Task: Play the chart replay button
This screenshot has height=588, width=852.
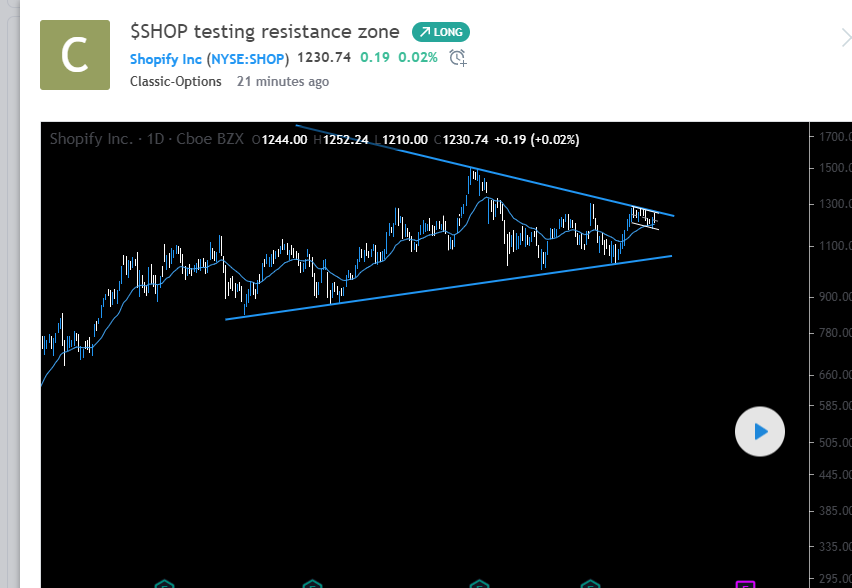Action: point(760,431)
